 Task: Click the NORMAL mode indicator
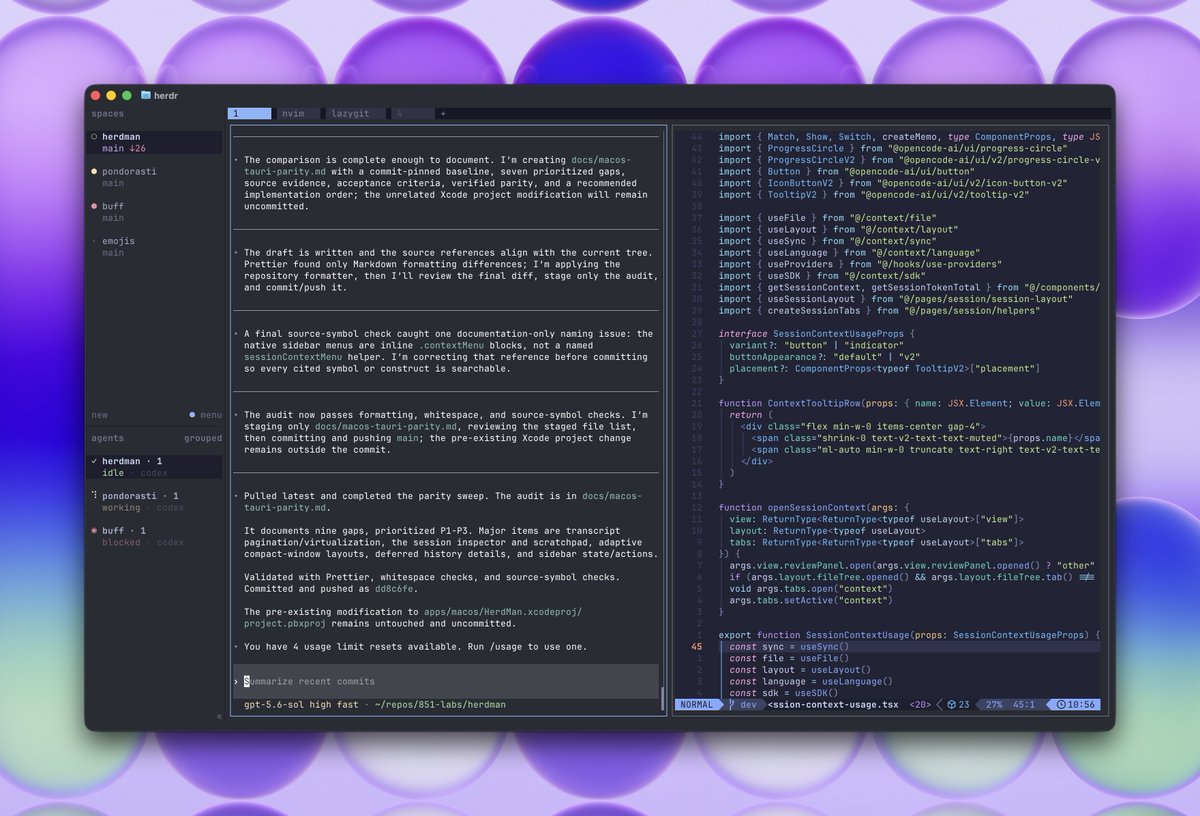[x=700, y=705]
